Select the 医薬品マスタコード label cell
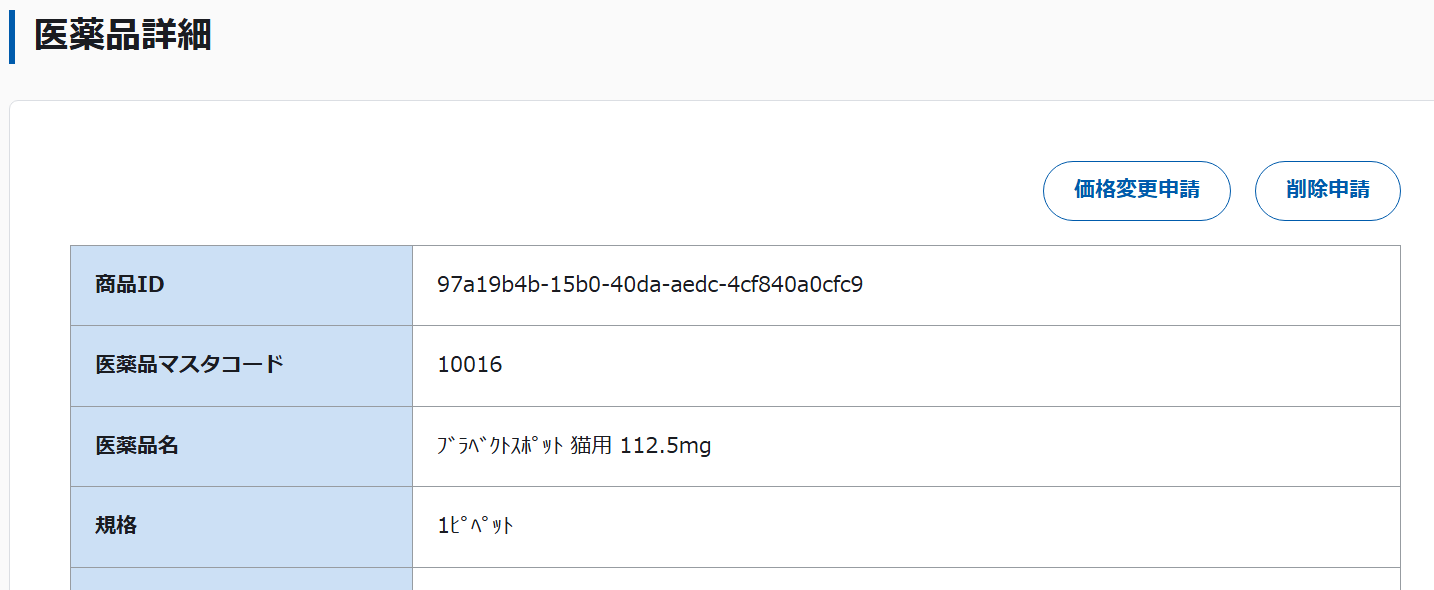1434x590 pixels. click(241, 365)
